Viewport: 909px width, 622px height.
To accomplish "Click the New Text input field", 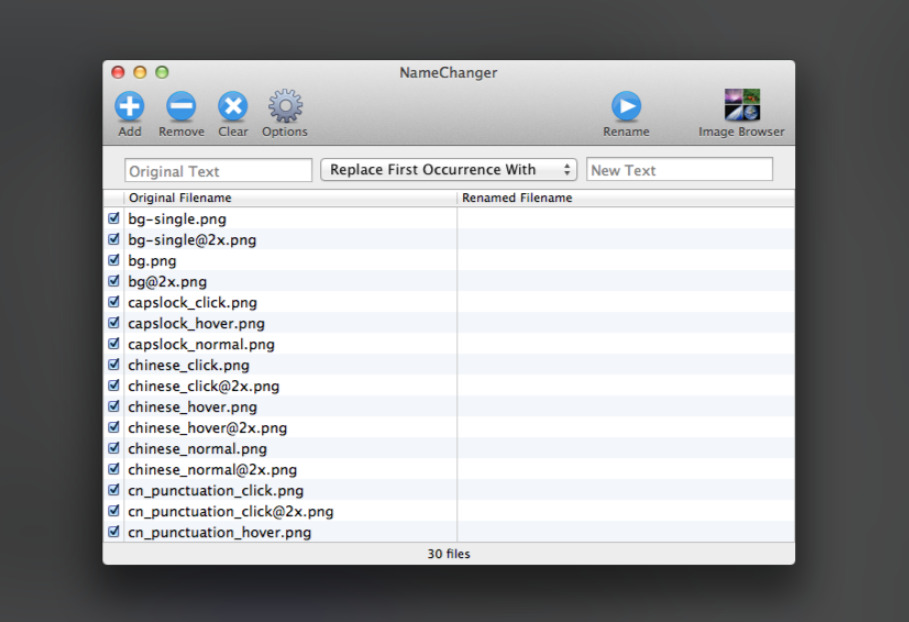I will [679, 170].
